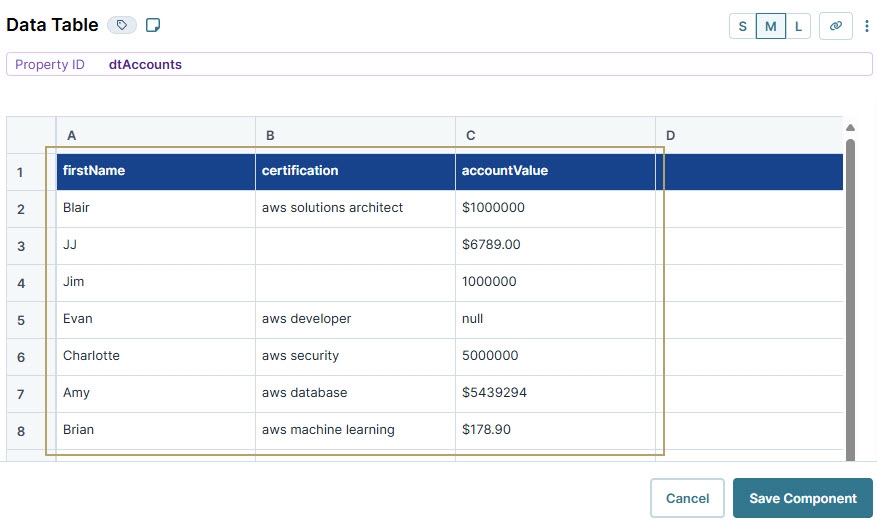Click the accountValue header cell
The width and height of the screenshot is (877, 522).
[555, 172]
